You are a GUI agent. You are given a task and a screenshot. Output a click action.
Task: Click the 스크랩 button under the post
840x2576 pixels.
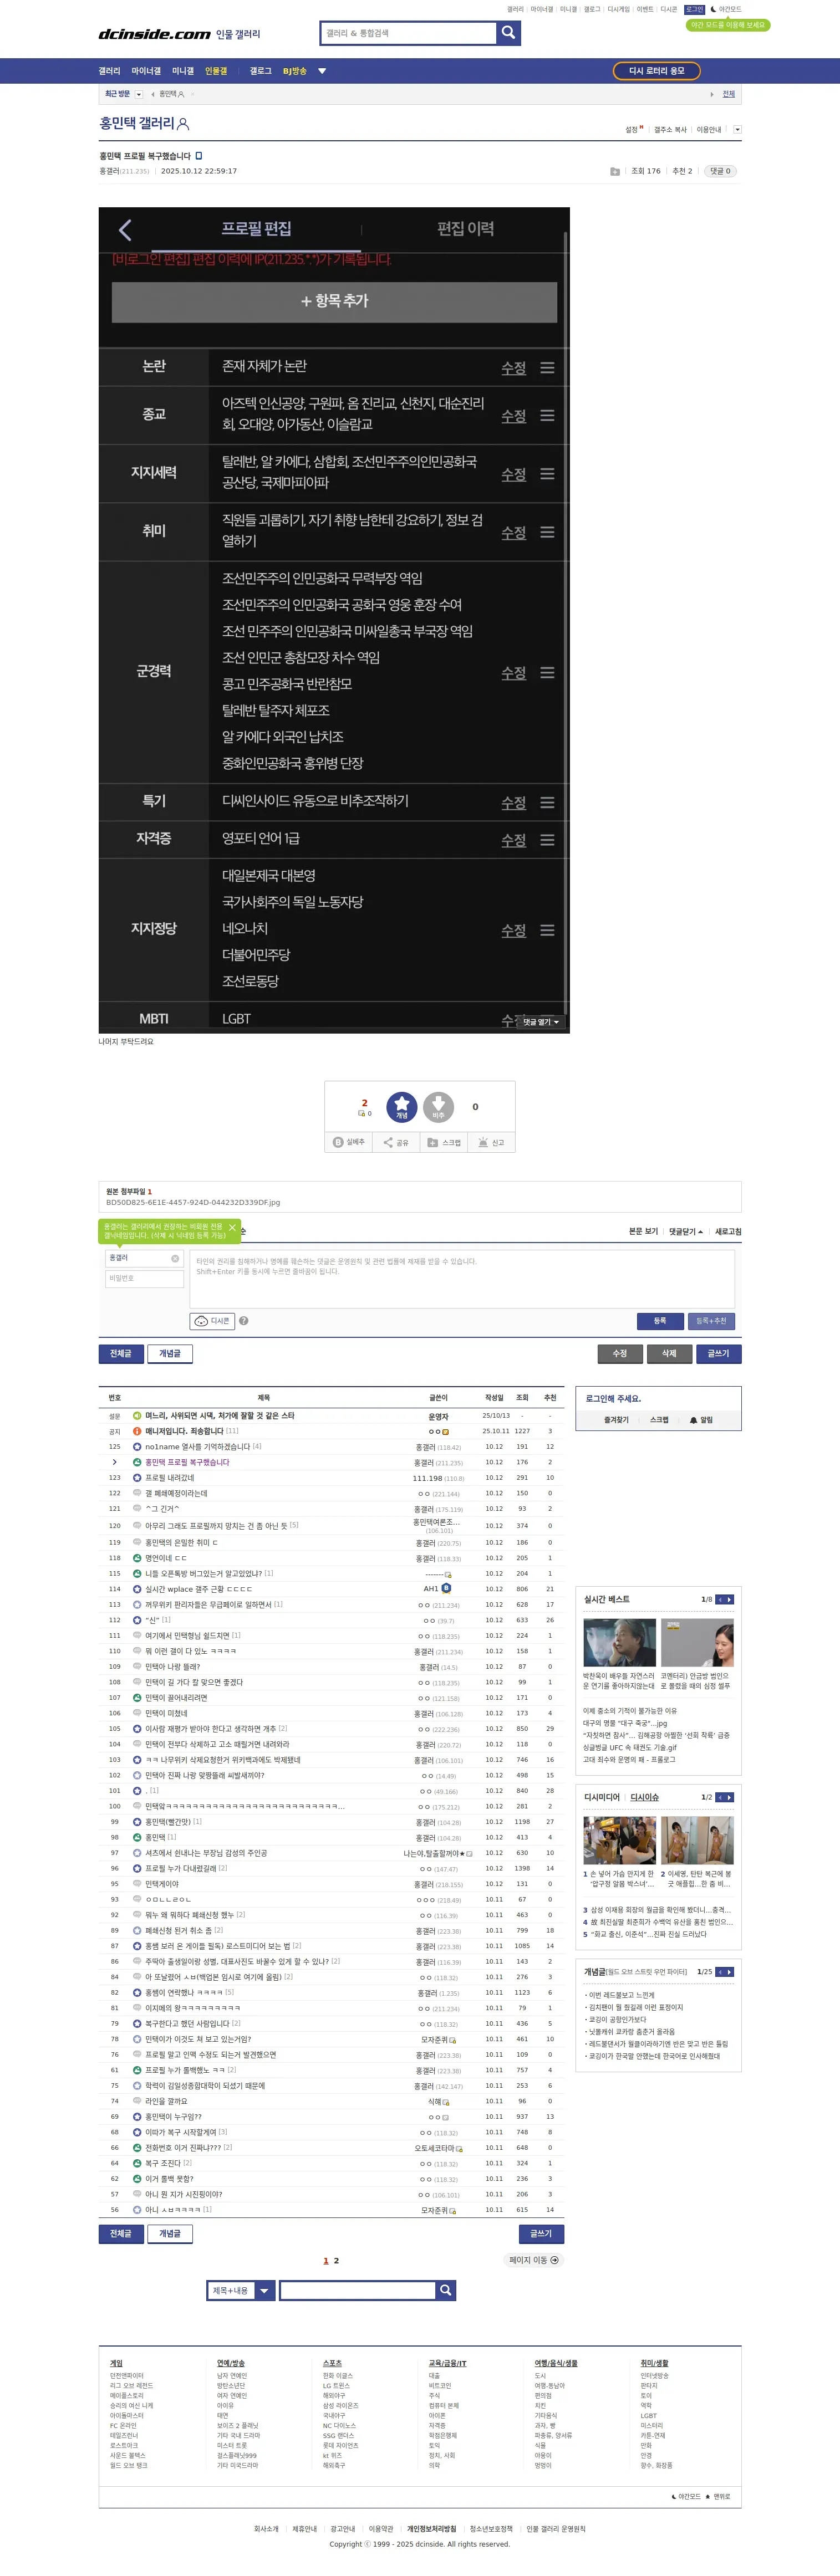[444, 1142]
